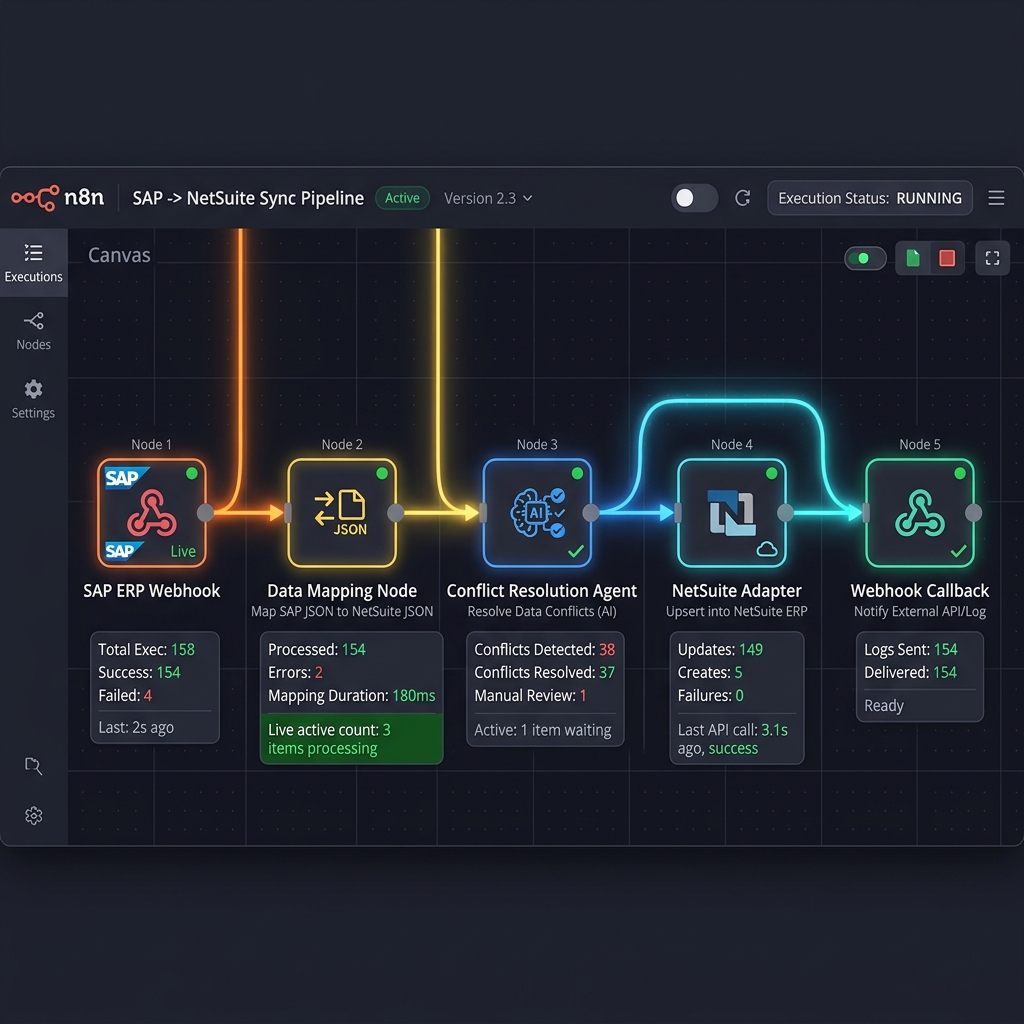Click the green status dot on Node 5
This screenshot has width=1024, height=1024.
point(960,473)
